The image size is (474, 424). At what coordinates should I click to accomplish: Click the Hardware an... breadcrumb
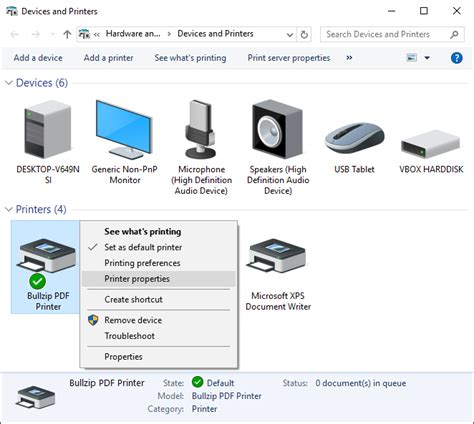133,34
